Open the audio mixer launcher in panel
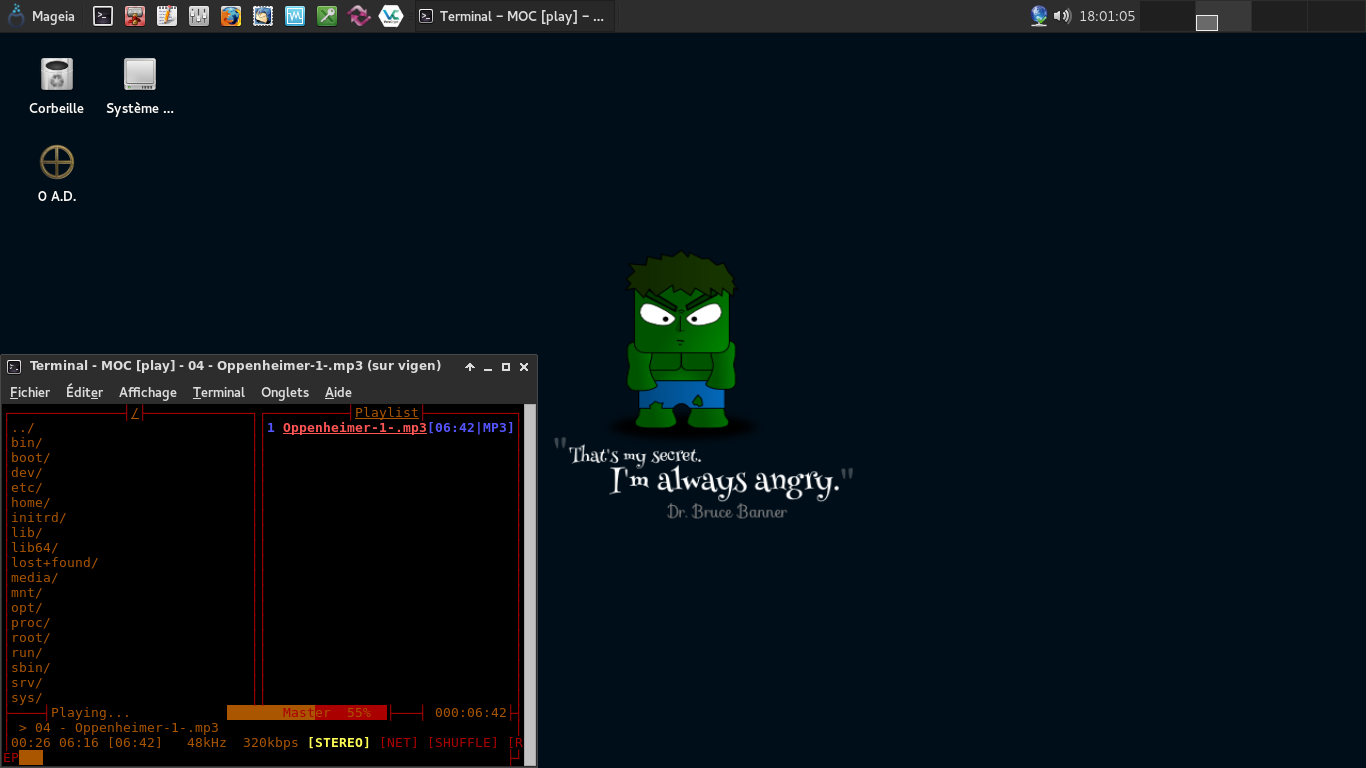The image size is (1366, 768). point(199,16)
